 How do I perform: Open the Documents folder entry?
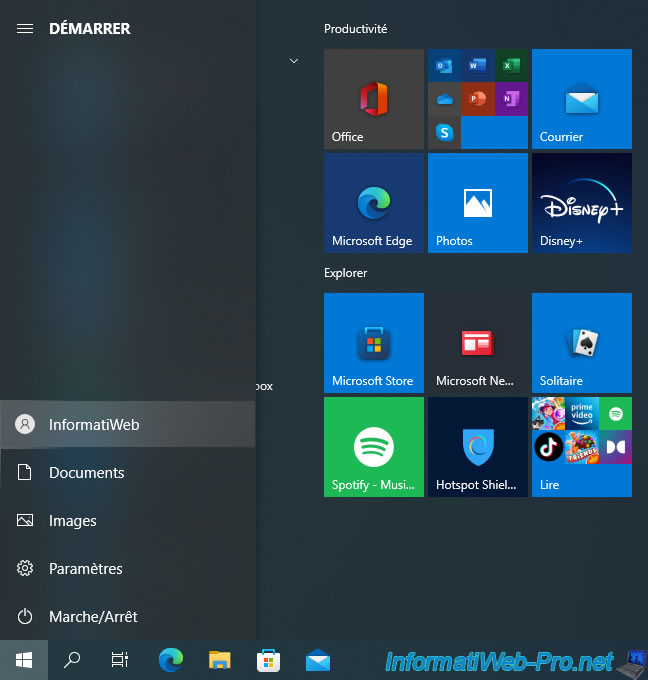click(x=128, y=472)
